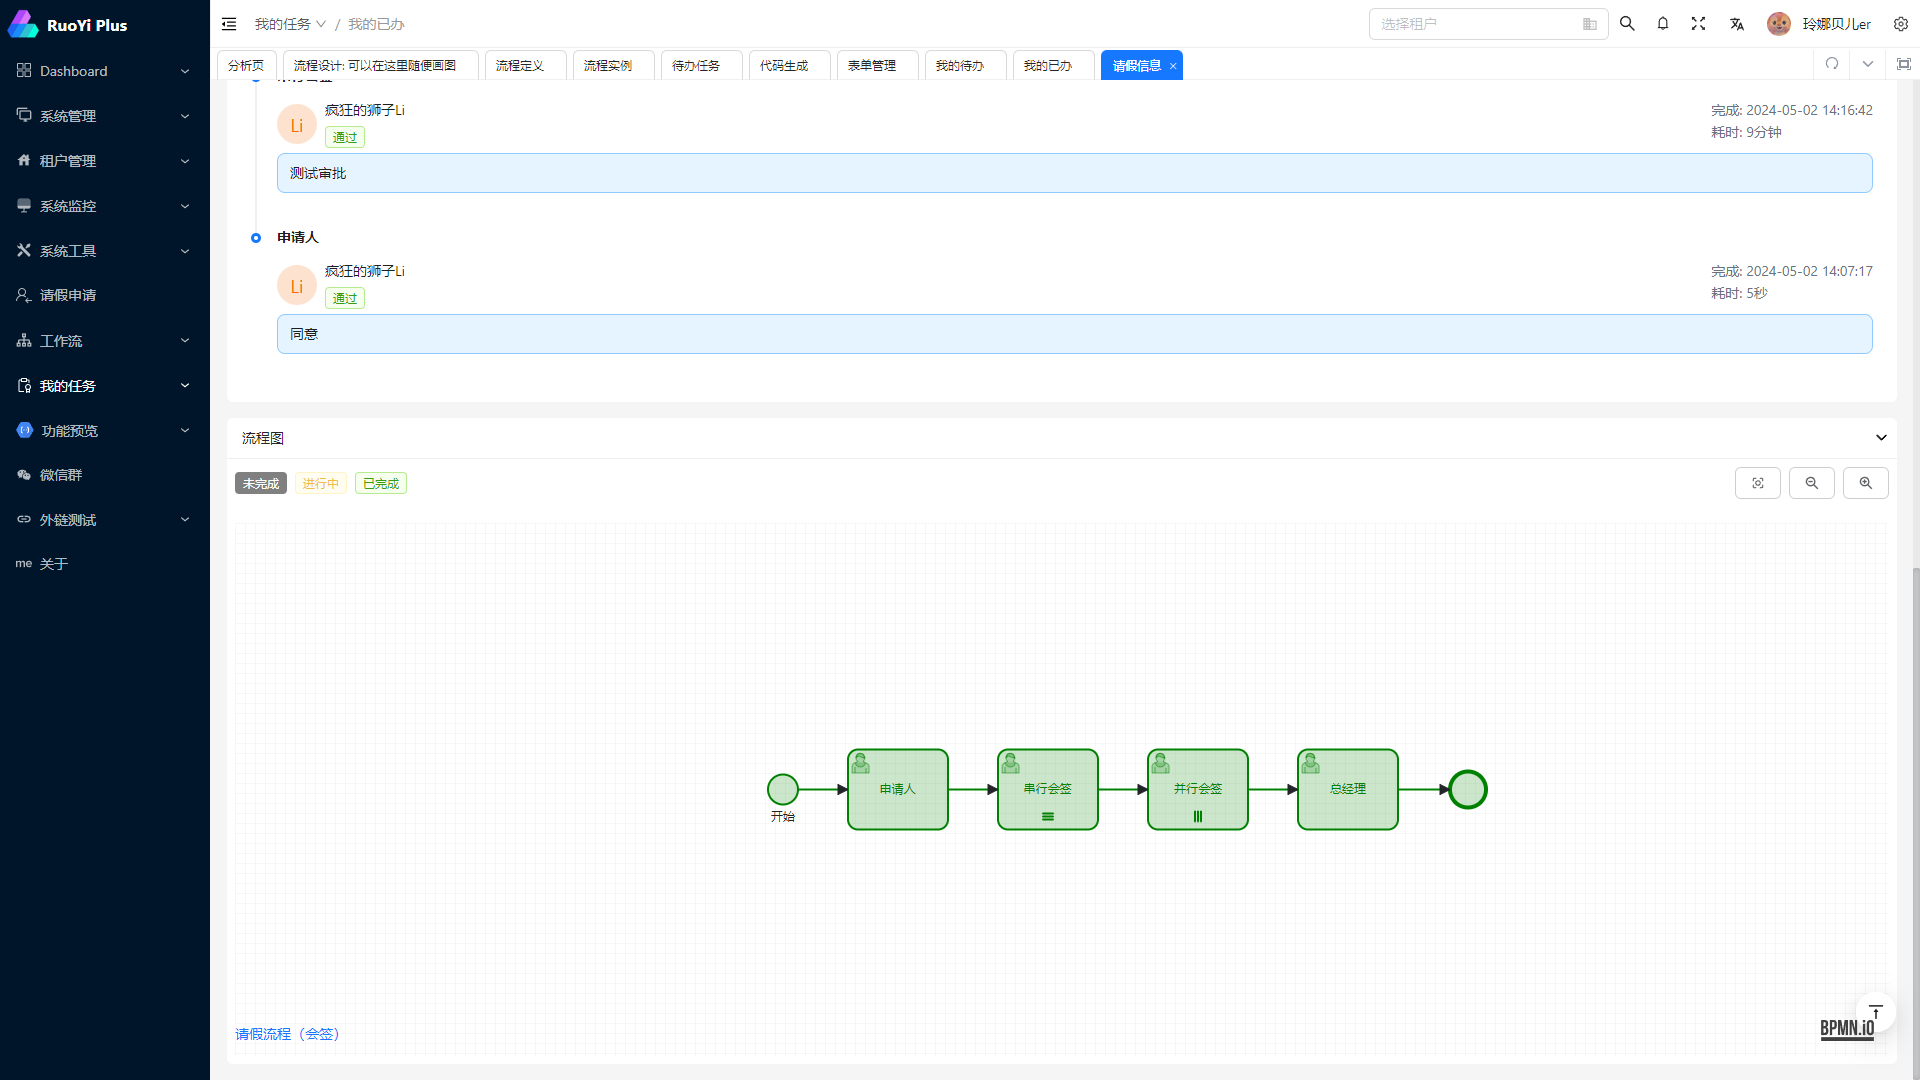Image resolution: width=1920 pixels, height=1080 pixels.
Task: Open the 我的任务 breadcrumb dropdown
Action: (290, 24)
